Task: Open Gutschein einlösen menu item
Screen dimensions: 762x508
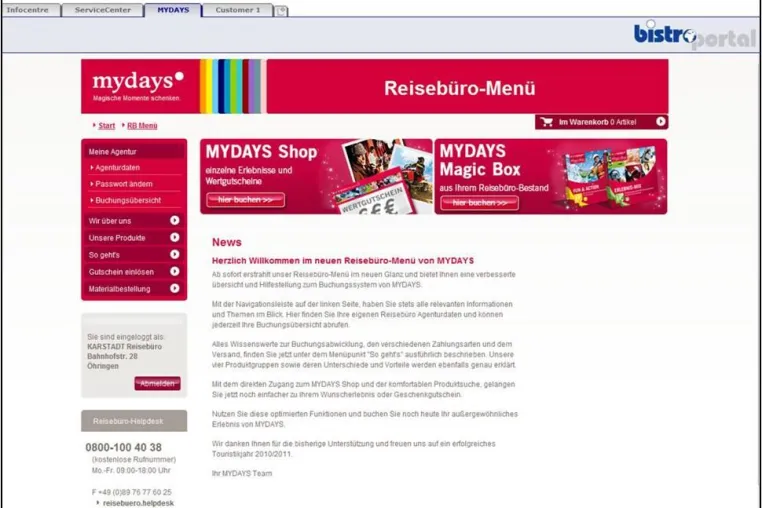Action: pos(134,272)
